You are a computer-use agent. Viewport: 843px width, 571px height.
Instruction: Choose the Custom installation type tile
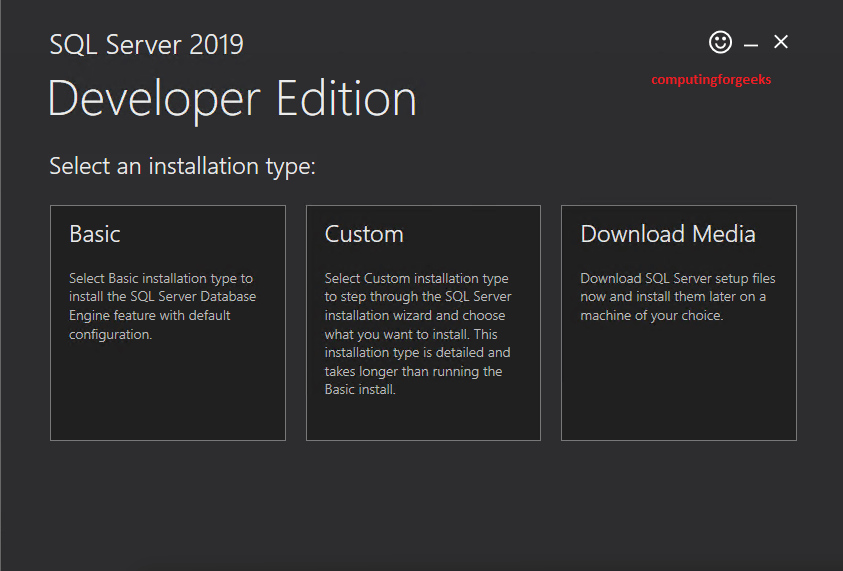tap(423, 323)
